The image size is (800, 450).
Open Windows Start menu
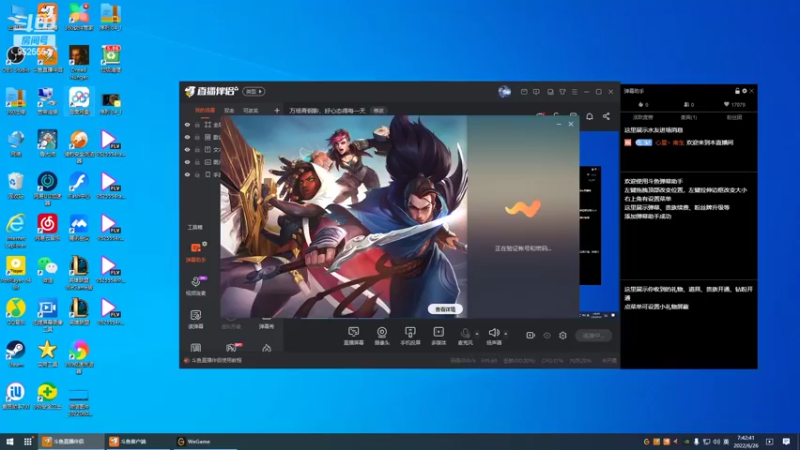click(x=10, y=441)
